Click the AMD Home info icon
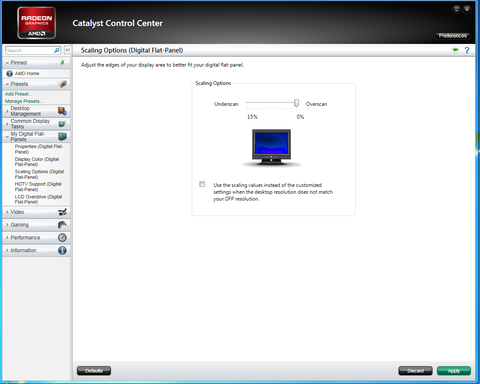The width and height of the screenshot is (480, 384). tap(10, 73)
